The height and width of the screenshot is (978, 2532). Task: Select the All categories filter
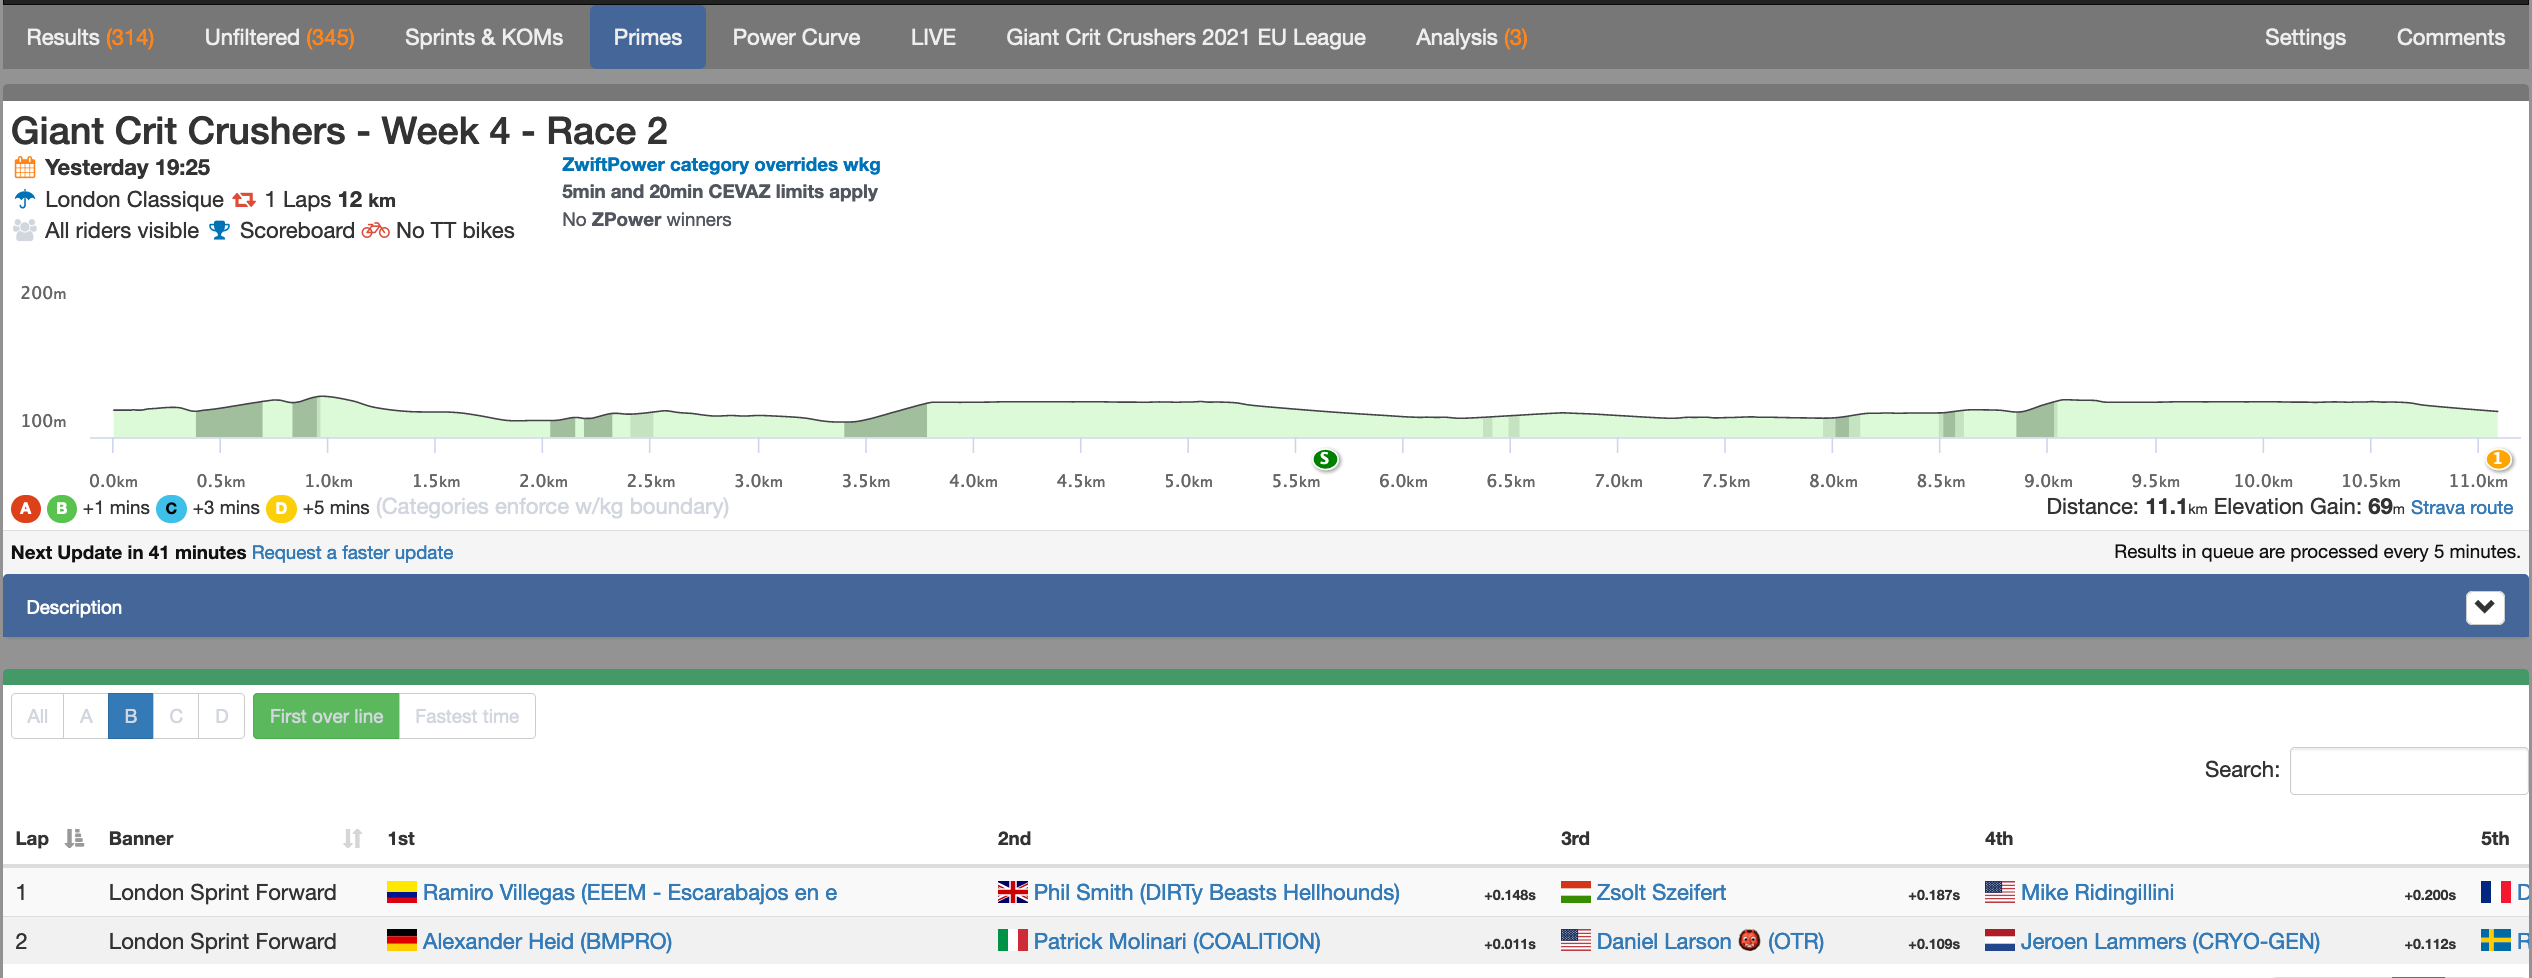pyautogui.click(x=38, y=716)
